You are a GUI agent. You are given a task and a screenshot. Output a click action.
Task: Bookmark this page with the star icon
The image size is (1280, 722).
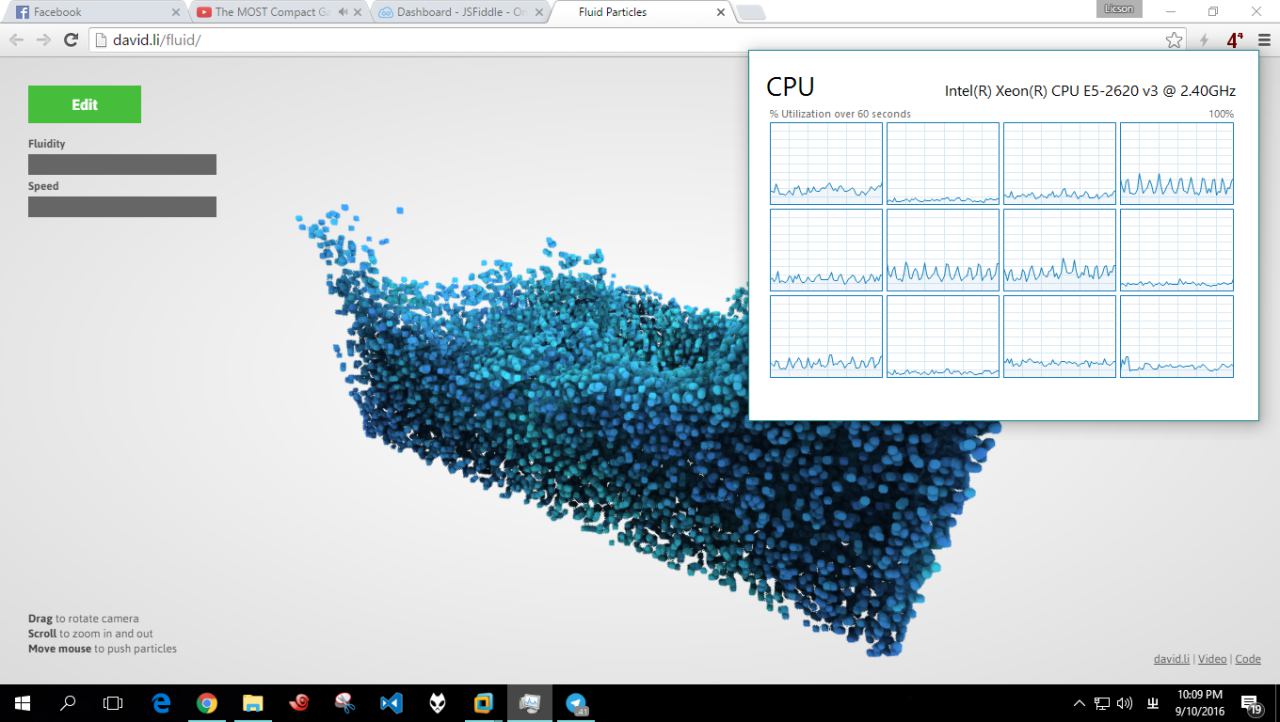point(1174,40)
